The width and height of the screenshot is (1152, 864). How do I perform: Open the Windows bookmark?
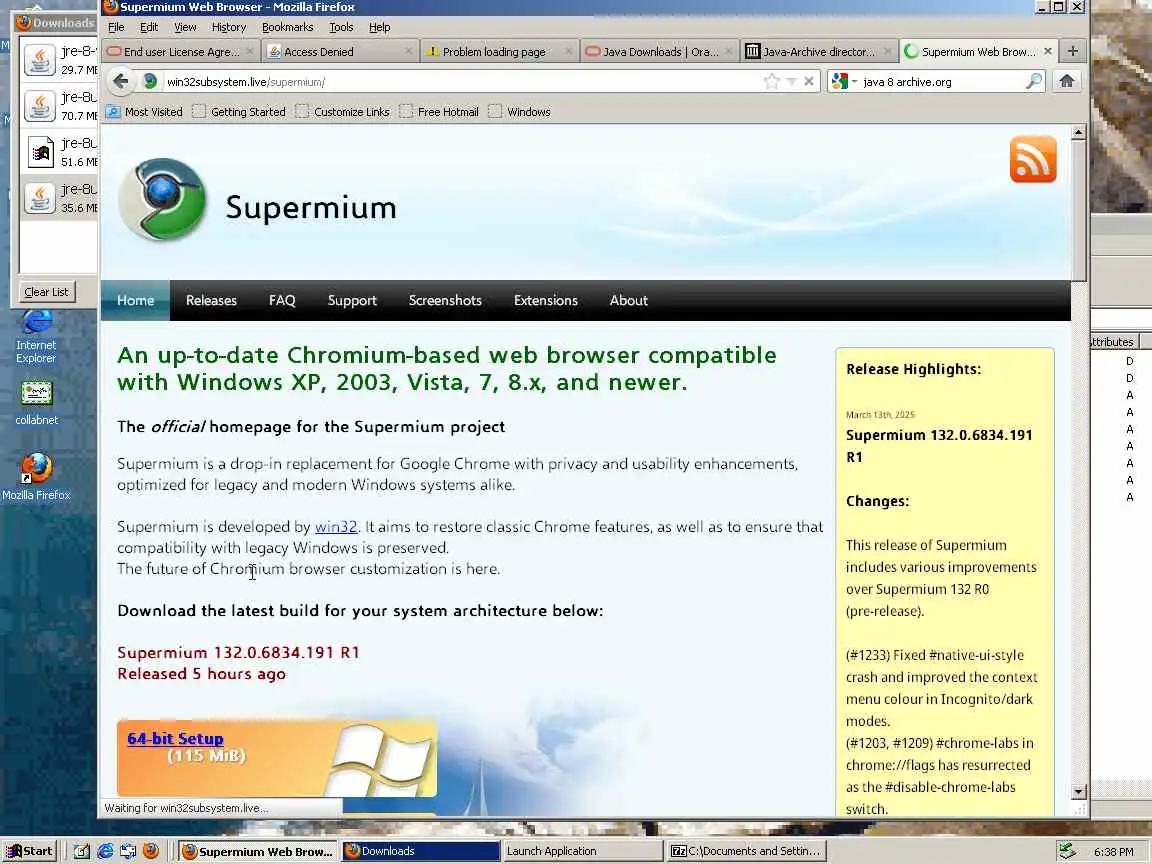(519, 112)
